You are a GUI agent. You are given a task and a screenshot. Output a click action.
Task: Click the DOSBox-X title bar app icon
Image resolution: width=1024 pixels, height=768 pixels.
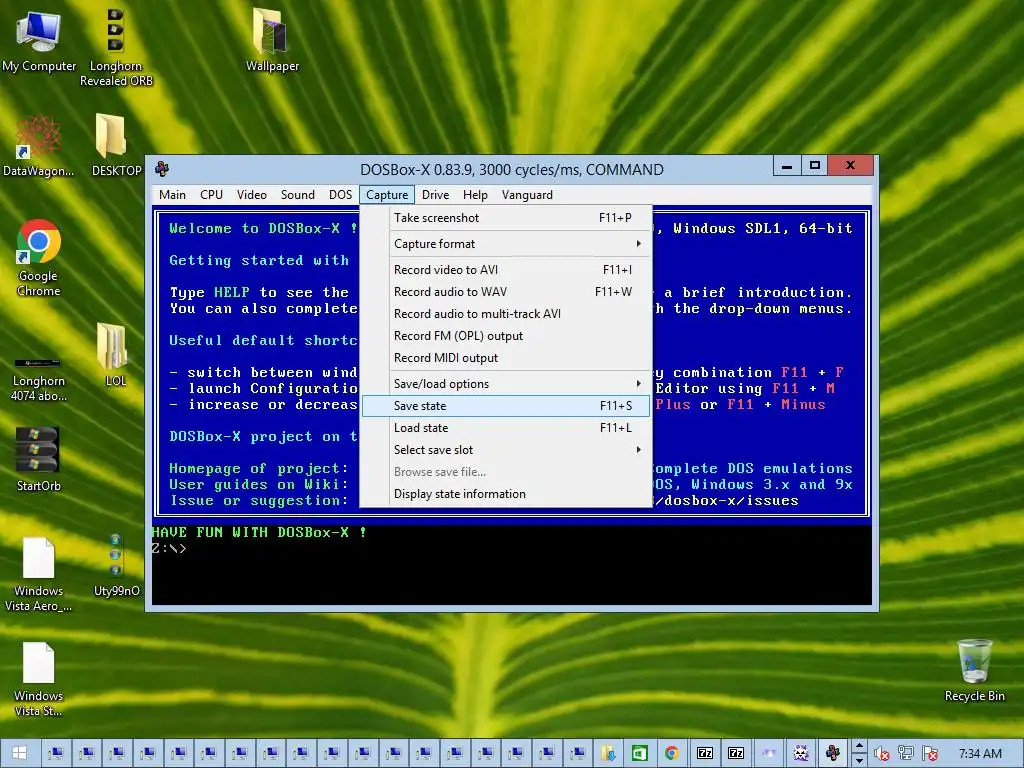pyautogui.click(x=162, y=169)
